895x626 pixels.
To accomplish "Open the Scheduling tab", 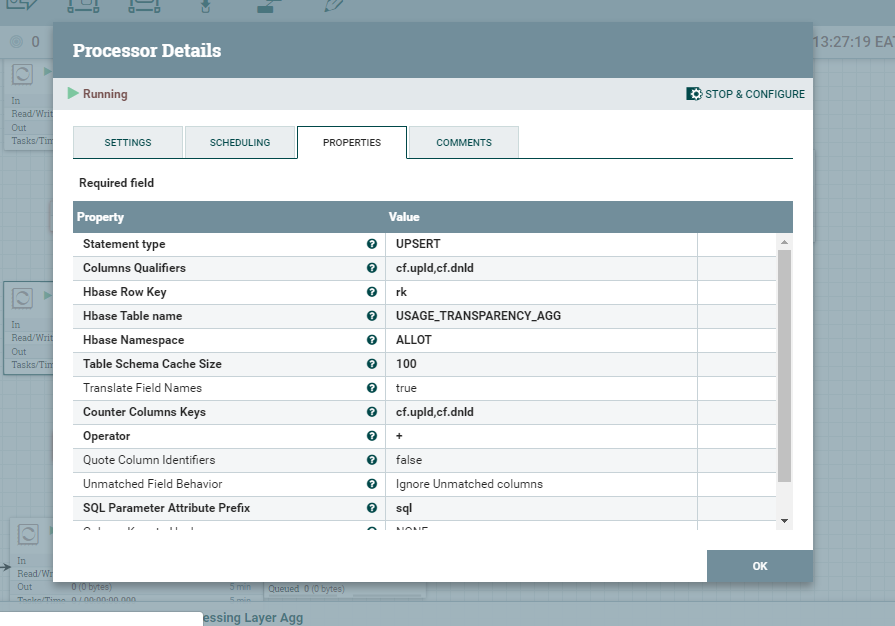I will click(240, 143).
